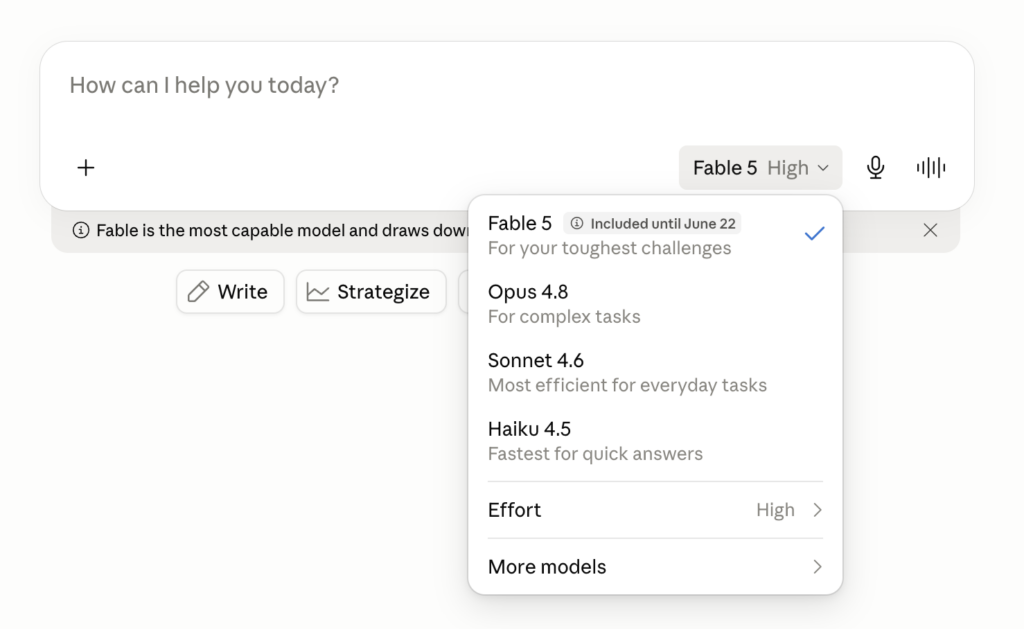Click the plus attachment icon

tap(86, 168)
